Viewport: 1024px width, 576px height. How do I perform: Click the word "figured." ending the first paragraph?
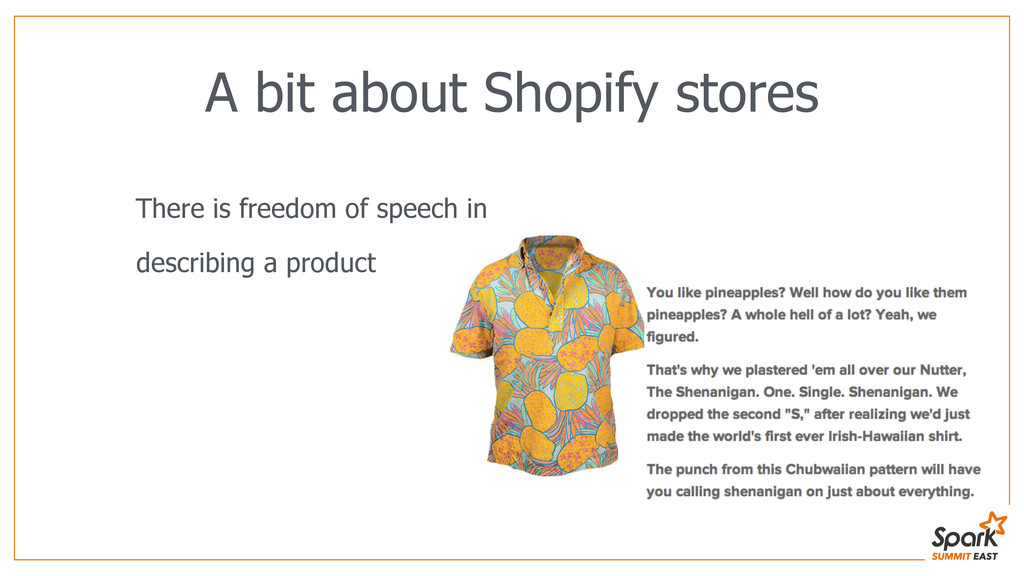(x=672, y=338)
